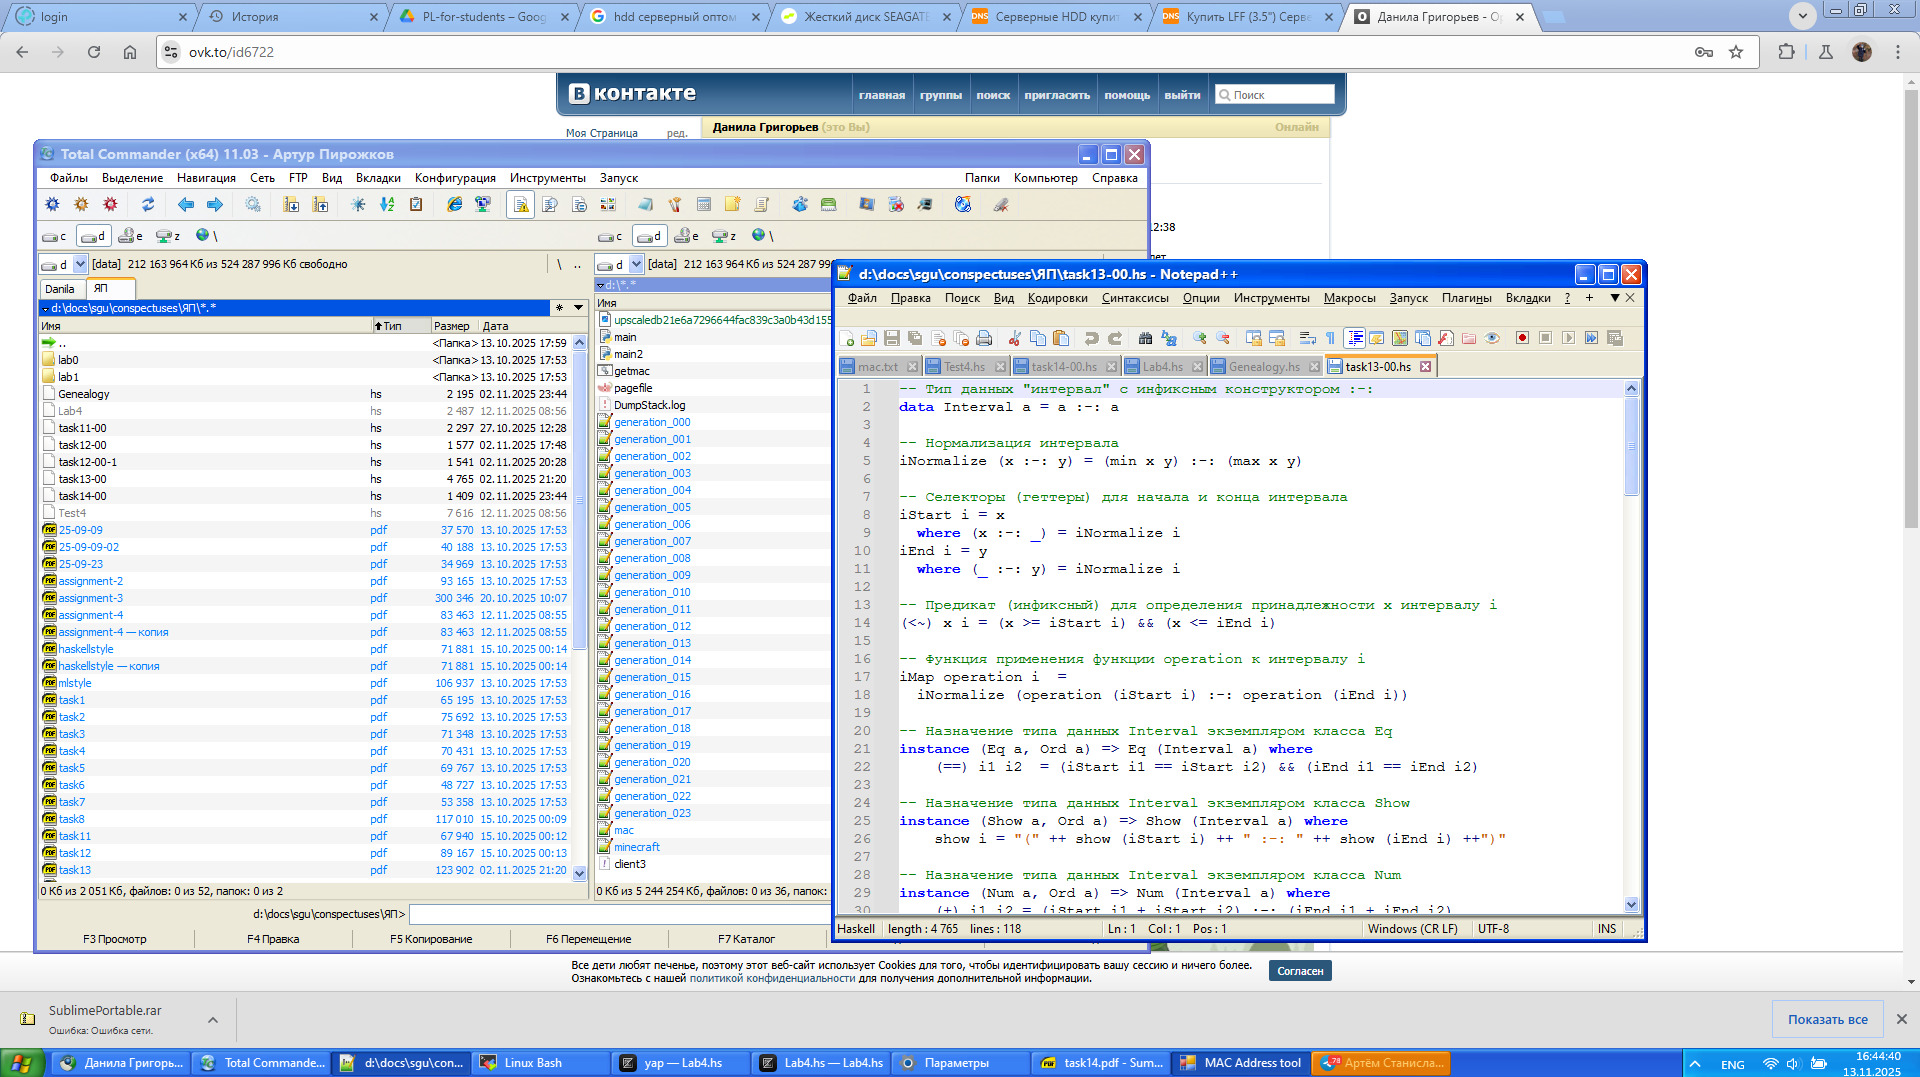Screen dimensions: 1920x1077
Task: Open the Конфигурация menu in Total Commander
Action: [x=455, y=178]
